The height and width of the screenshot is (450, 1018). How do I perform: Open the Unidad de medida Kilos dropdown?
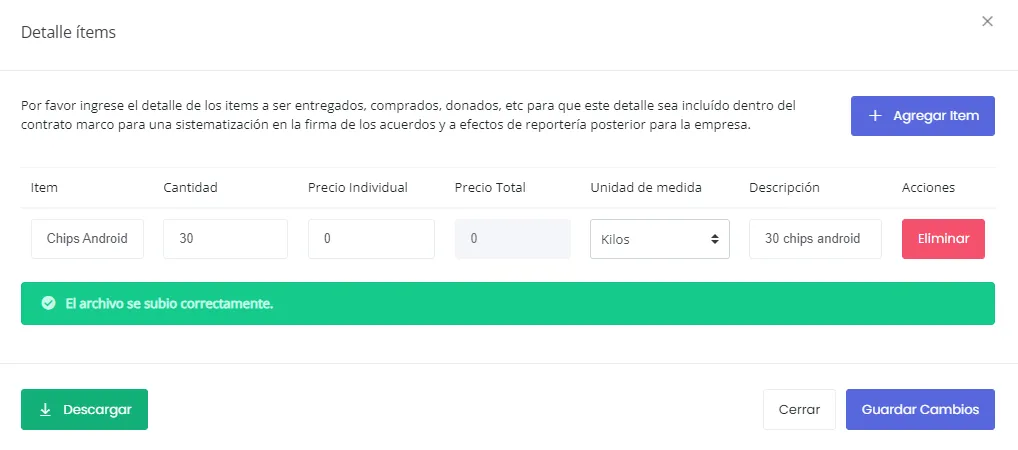point(659,239)
